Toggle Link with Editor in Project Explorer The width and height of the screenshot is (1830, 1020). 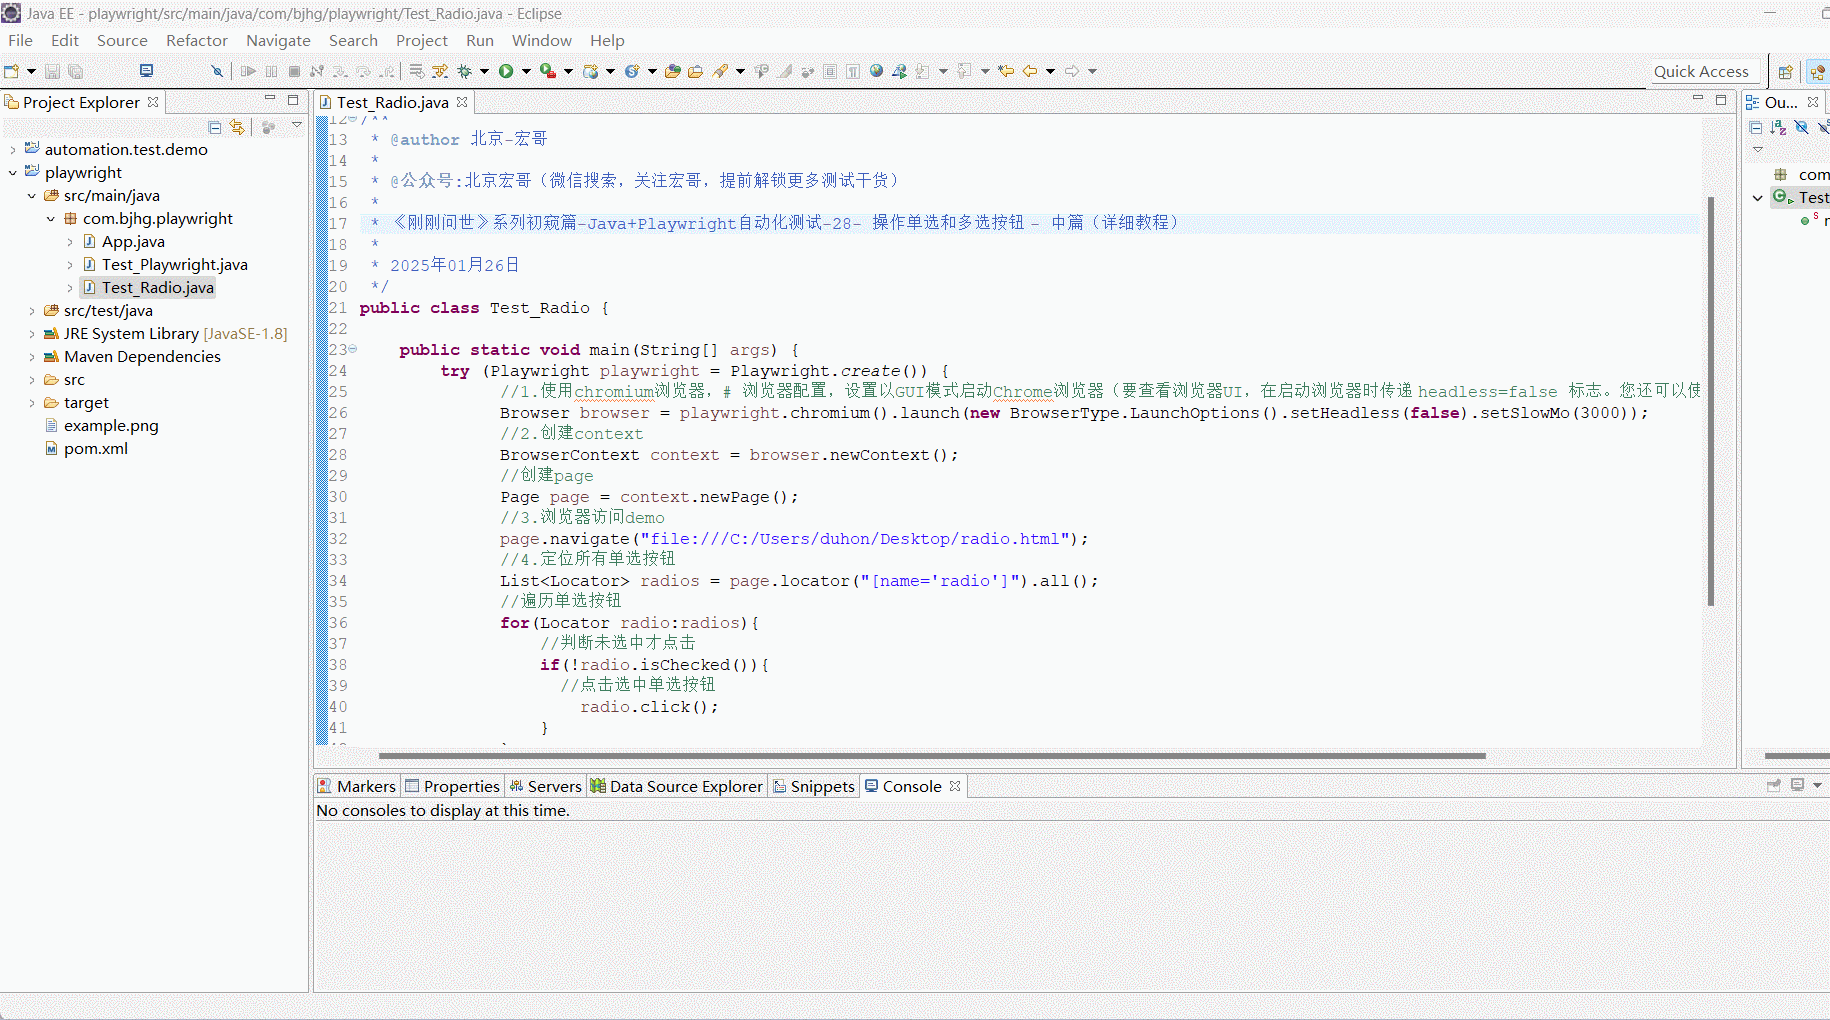[237, 127]
